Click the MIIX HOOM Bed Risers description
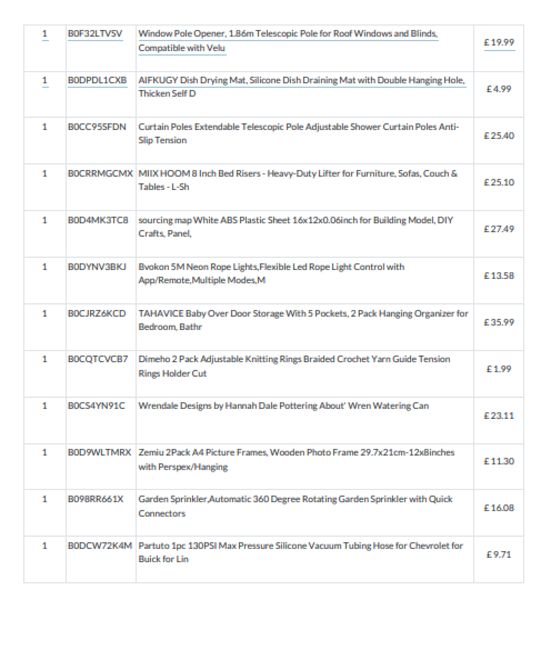 click(x=298, y=180)
